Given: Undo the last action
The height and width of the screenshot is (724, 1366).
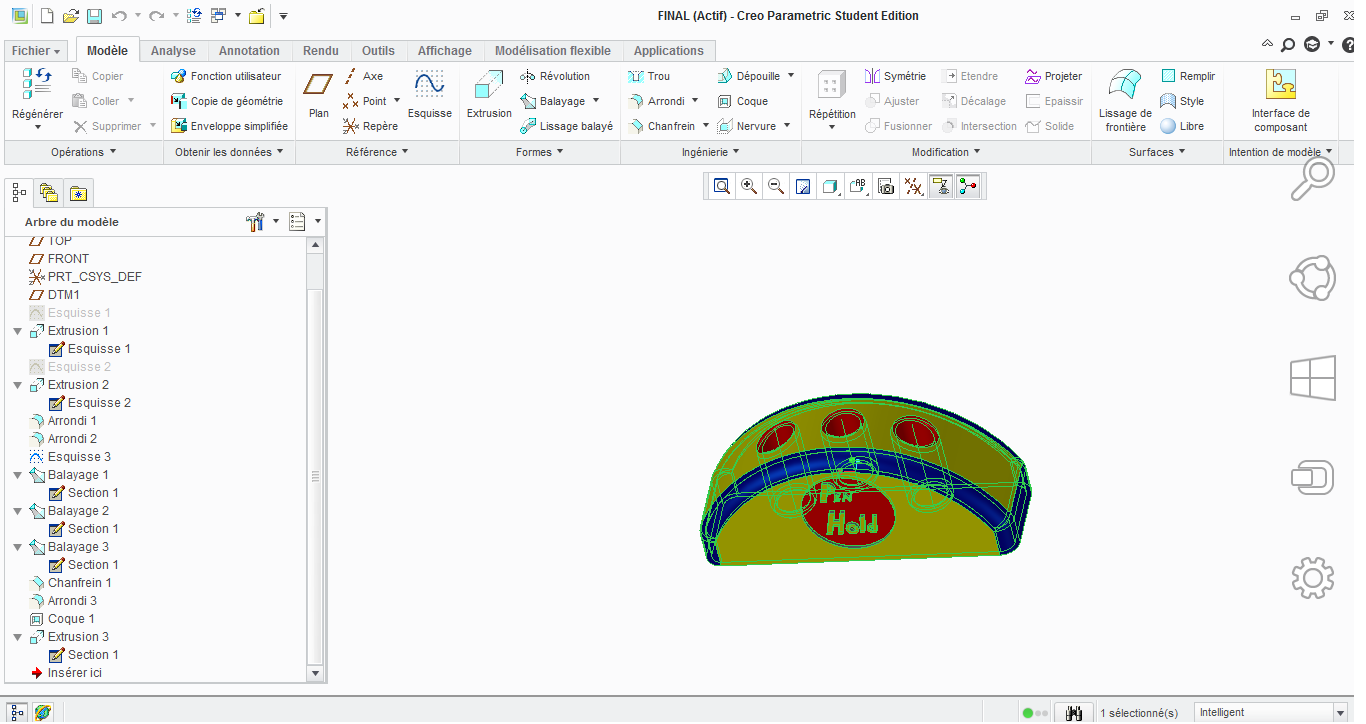Looking at the screenshot, I should coord(119,16).
